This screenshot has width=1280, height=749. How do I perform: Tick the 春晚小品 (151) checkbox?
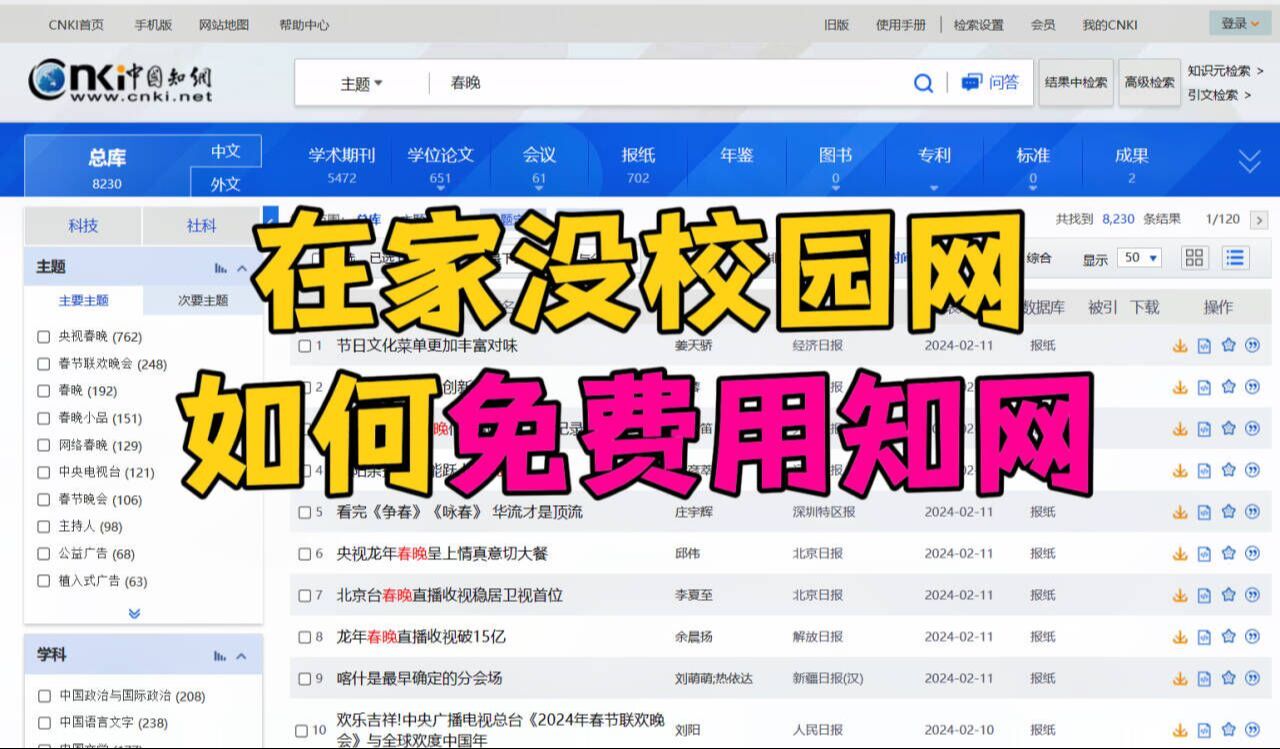pos(43,418)
